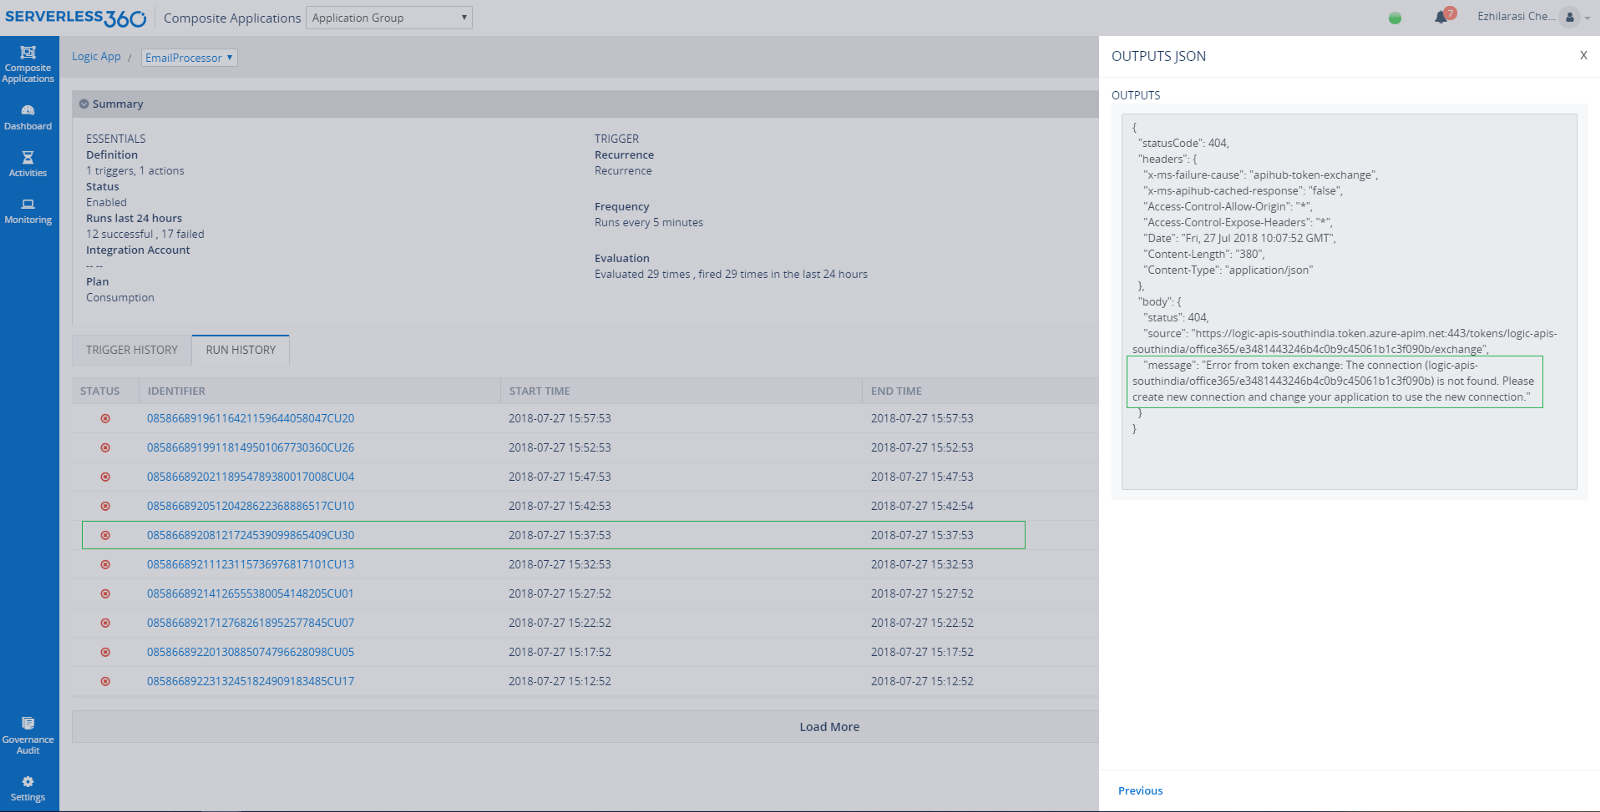Click failed status icon for run ending CU26
This screenshot has width=1600, height=812.
point(105,448)
